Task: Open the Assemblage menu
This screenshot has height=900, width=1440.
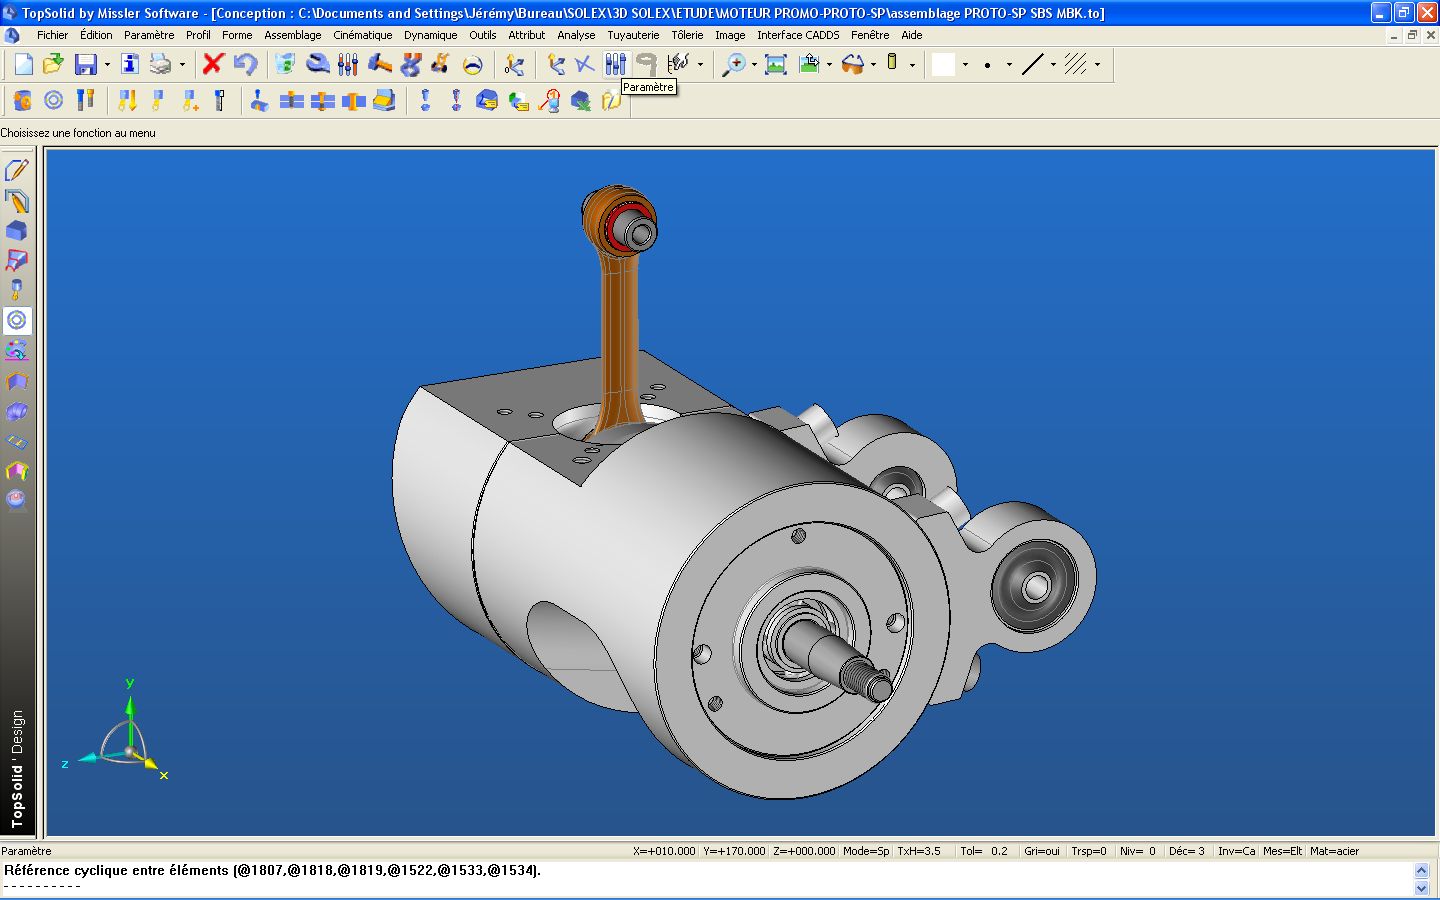Action: 292,35
